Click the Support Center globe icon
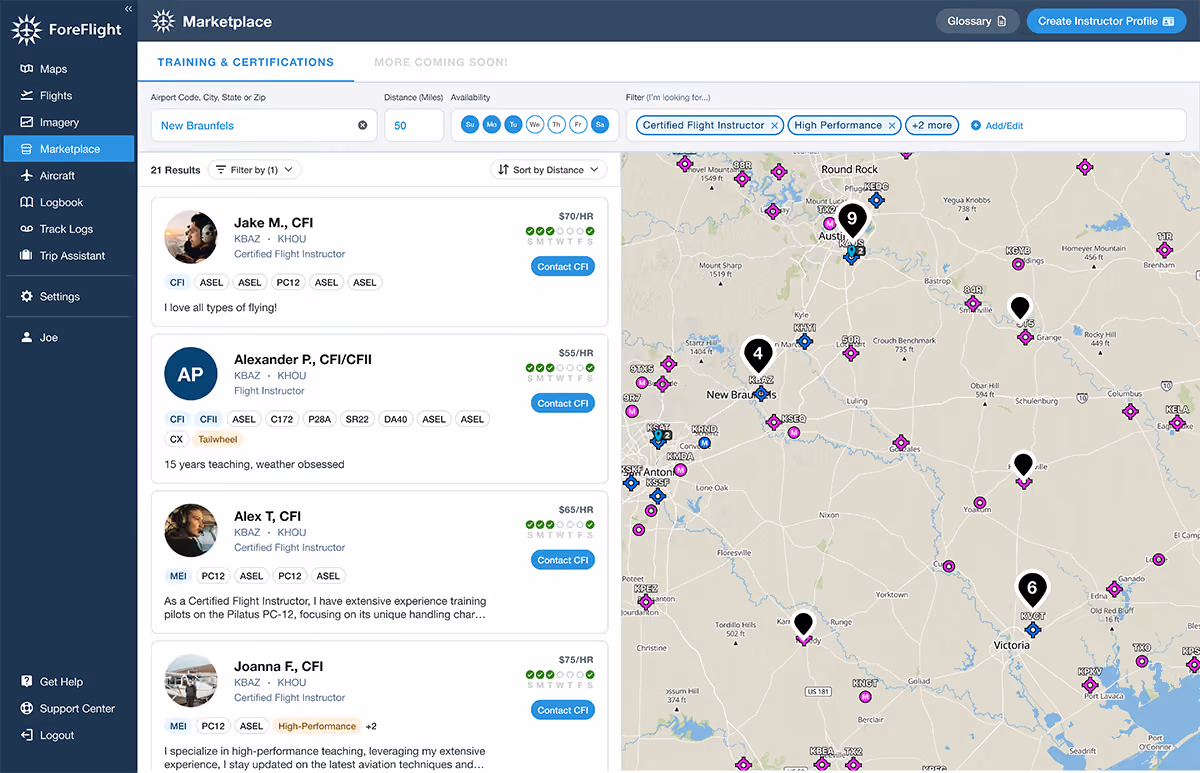 [27, 709]
